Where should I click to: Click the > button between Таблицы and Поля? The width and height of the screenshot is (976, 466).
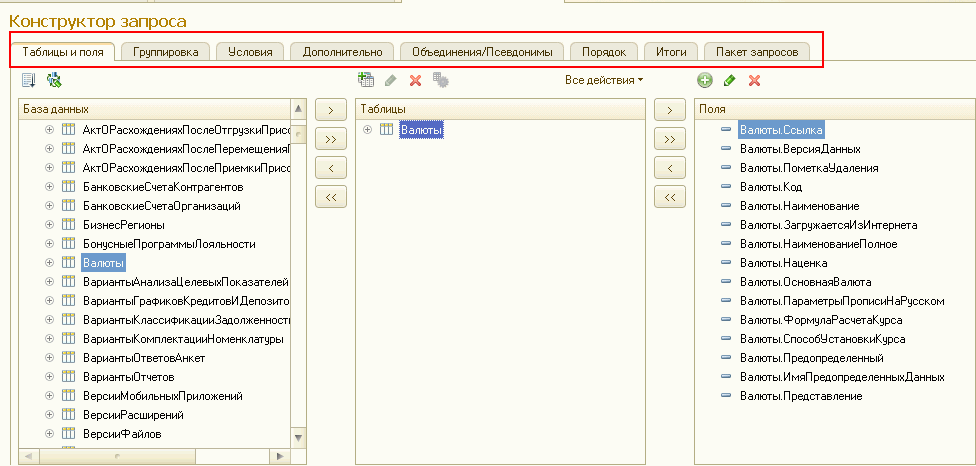point(670,110)
